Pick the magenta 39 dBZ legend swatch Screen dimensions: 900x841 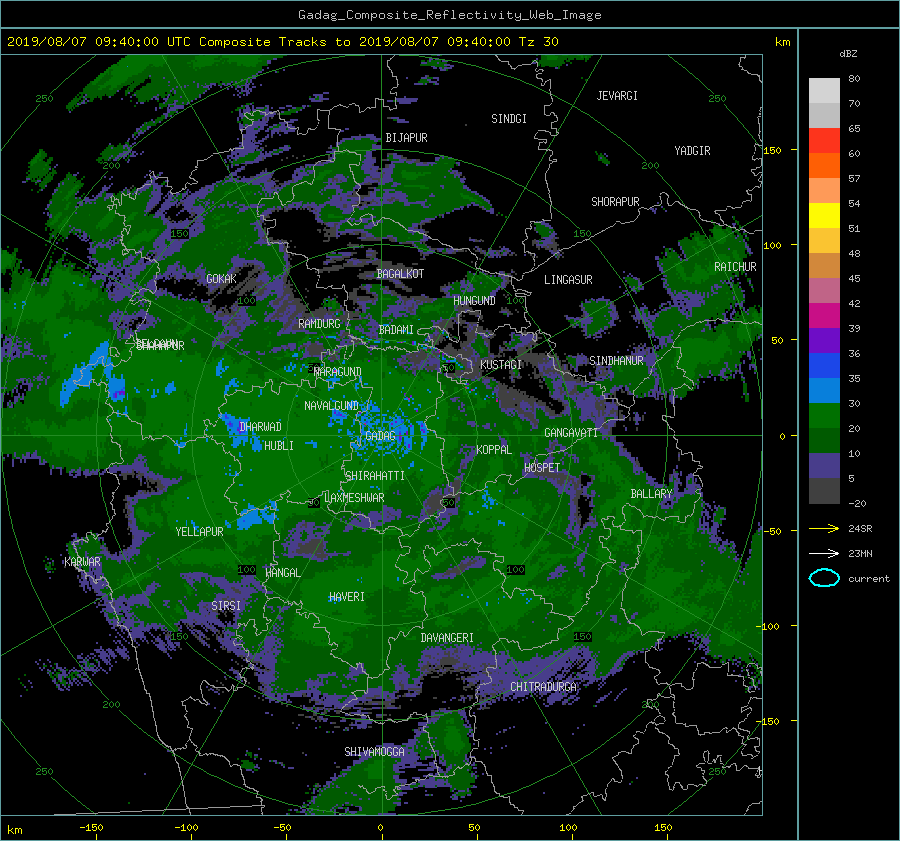824,315
